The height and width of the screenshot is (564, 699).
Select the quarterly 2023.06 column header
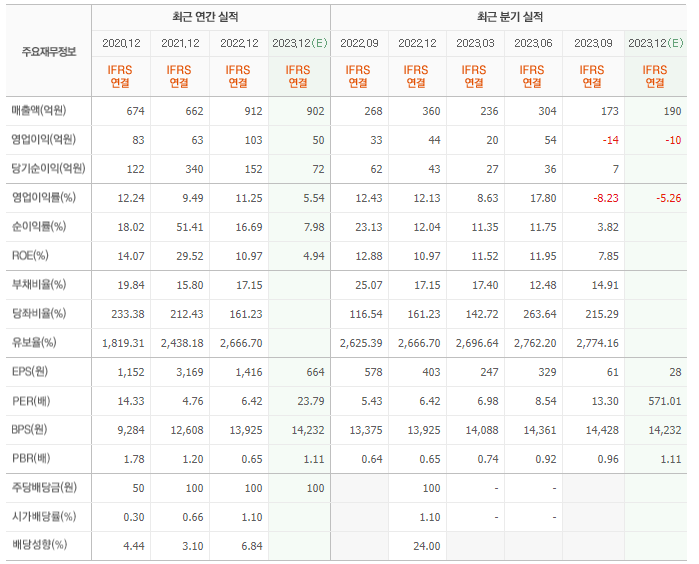[533, 43]
